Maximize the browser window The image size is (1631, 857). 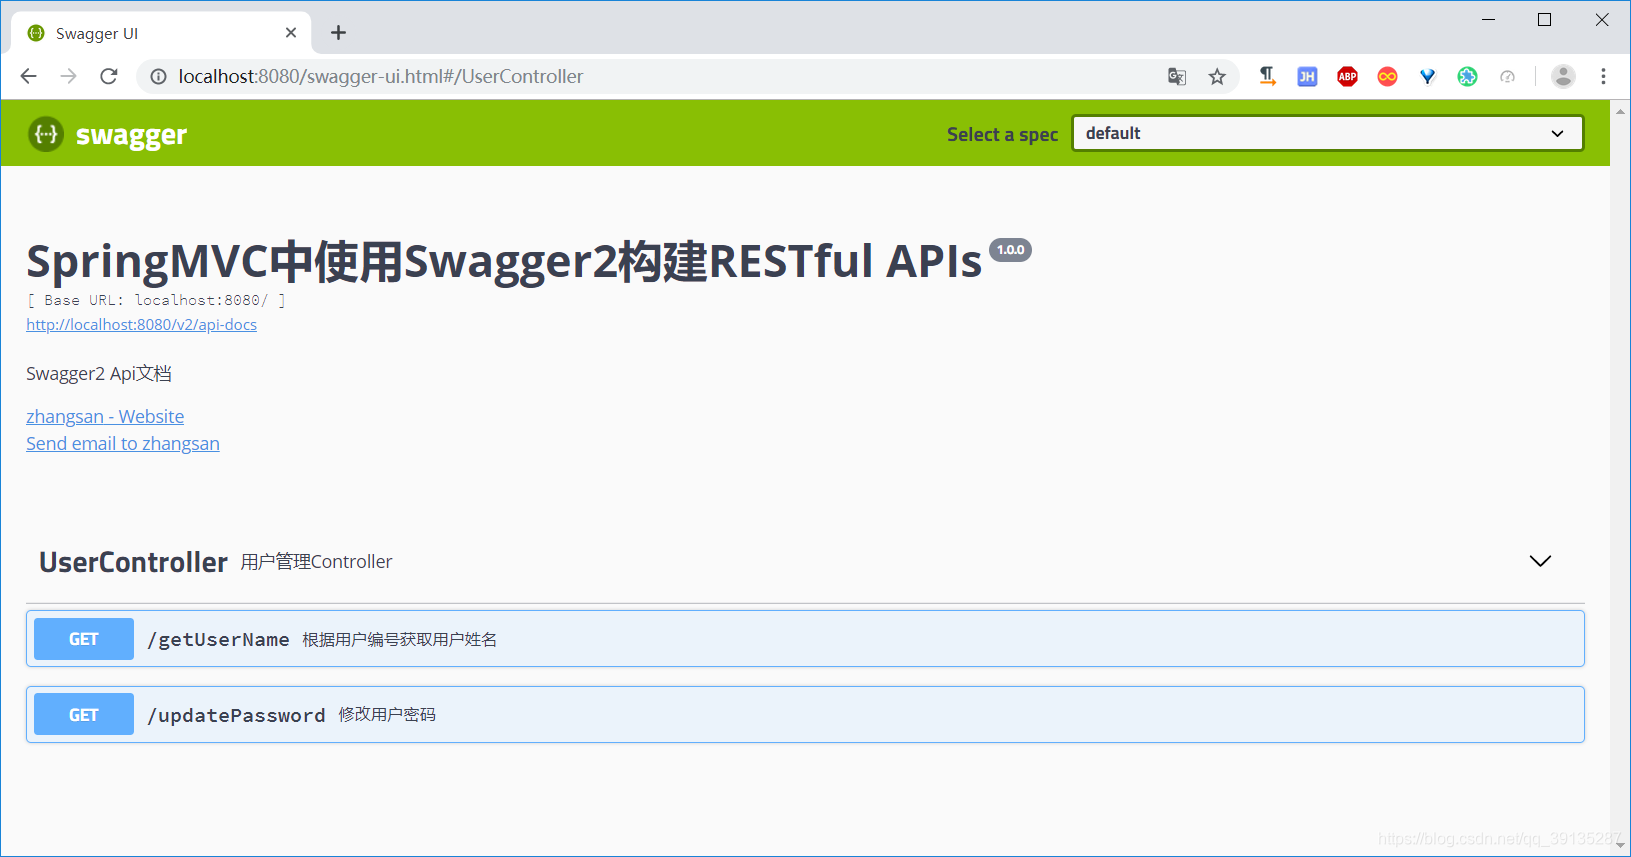click(x=1544, y=20)
